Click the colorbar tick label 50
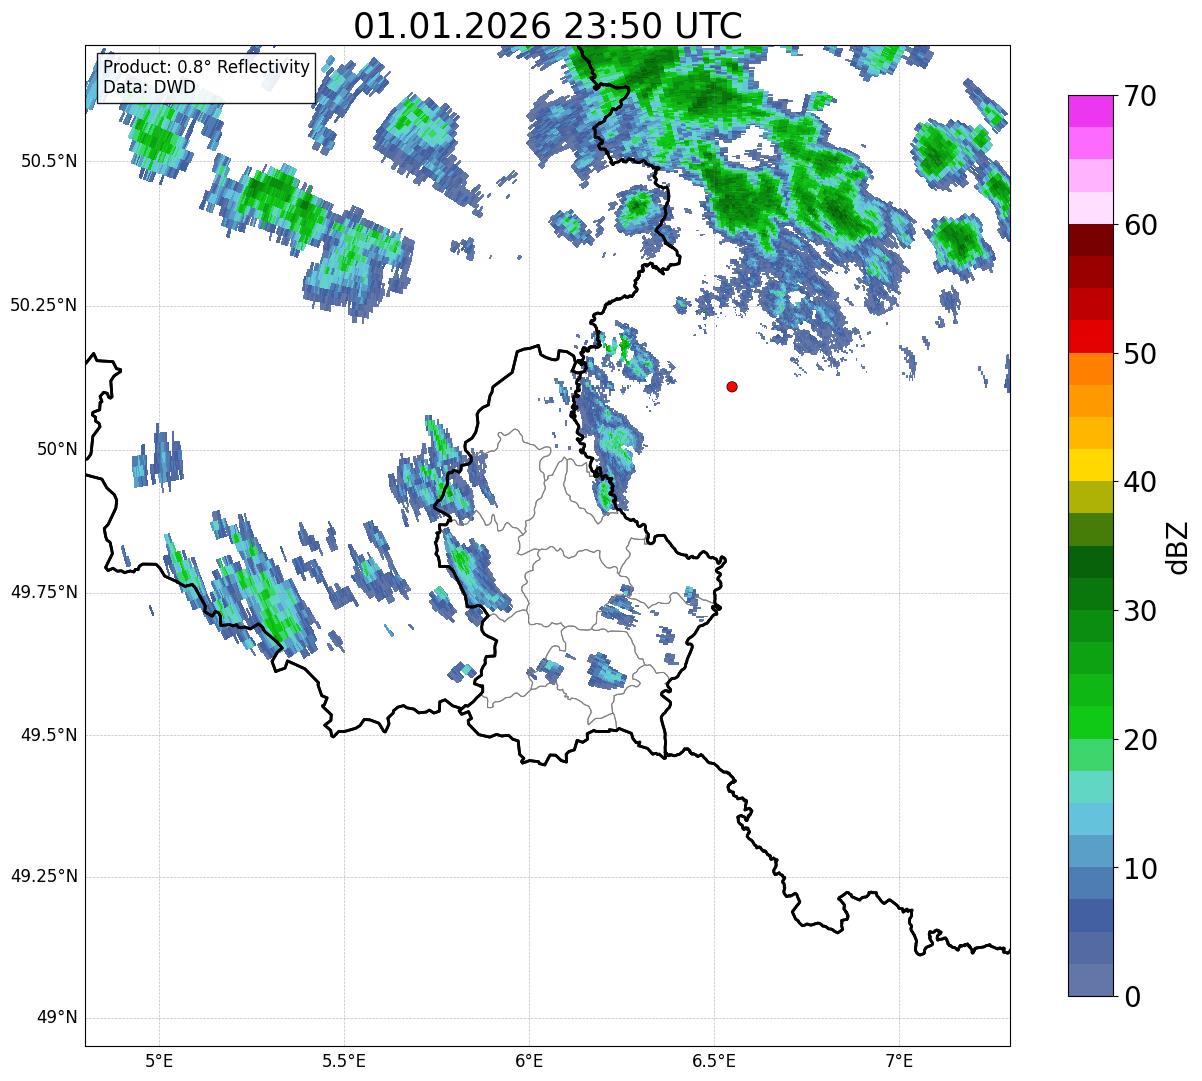1202x1081 pixels. (x=1140, y=354)
